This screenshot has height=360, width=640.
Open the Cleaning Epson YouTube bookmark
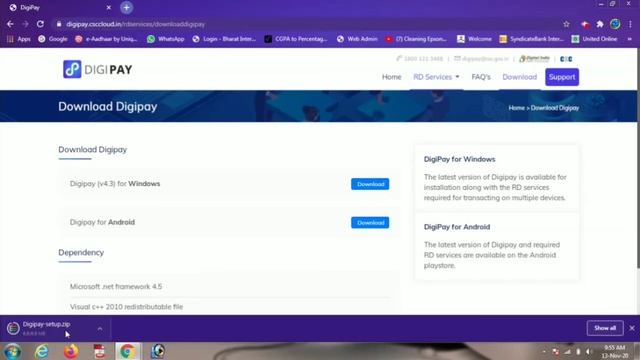pyautogui.click(x=416, y=39)
